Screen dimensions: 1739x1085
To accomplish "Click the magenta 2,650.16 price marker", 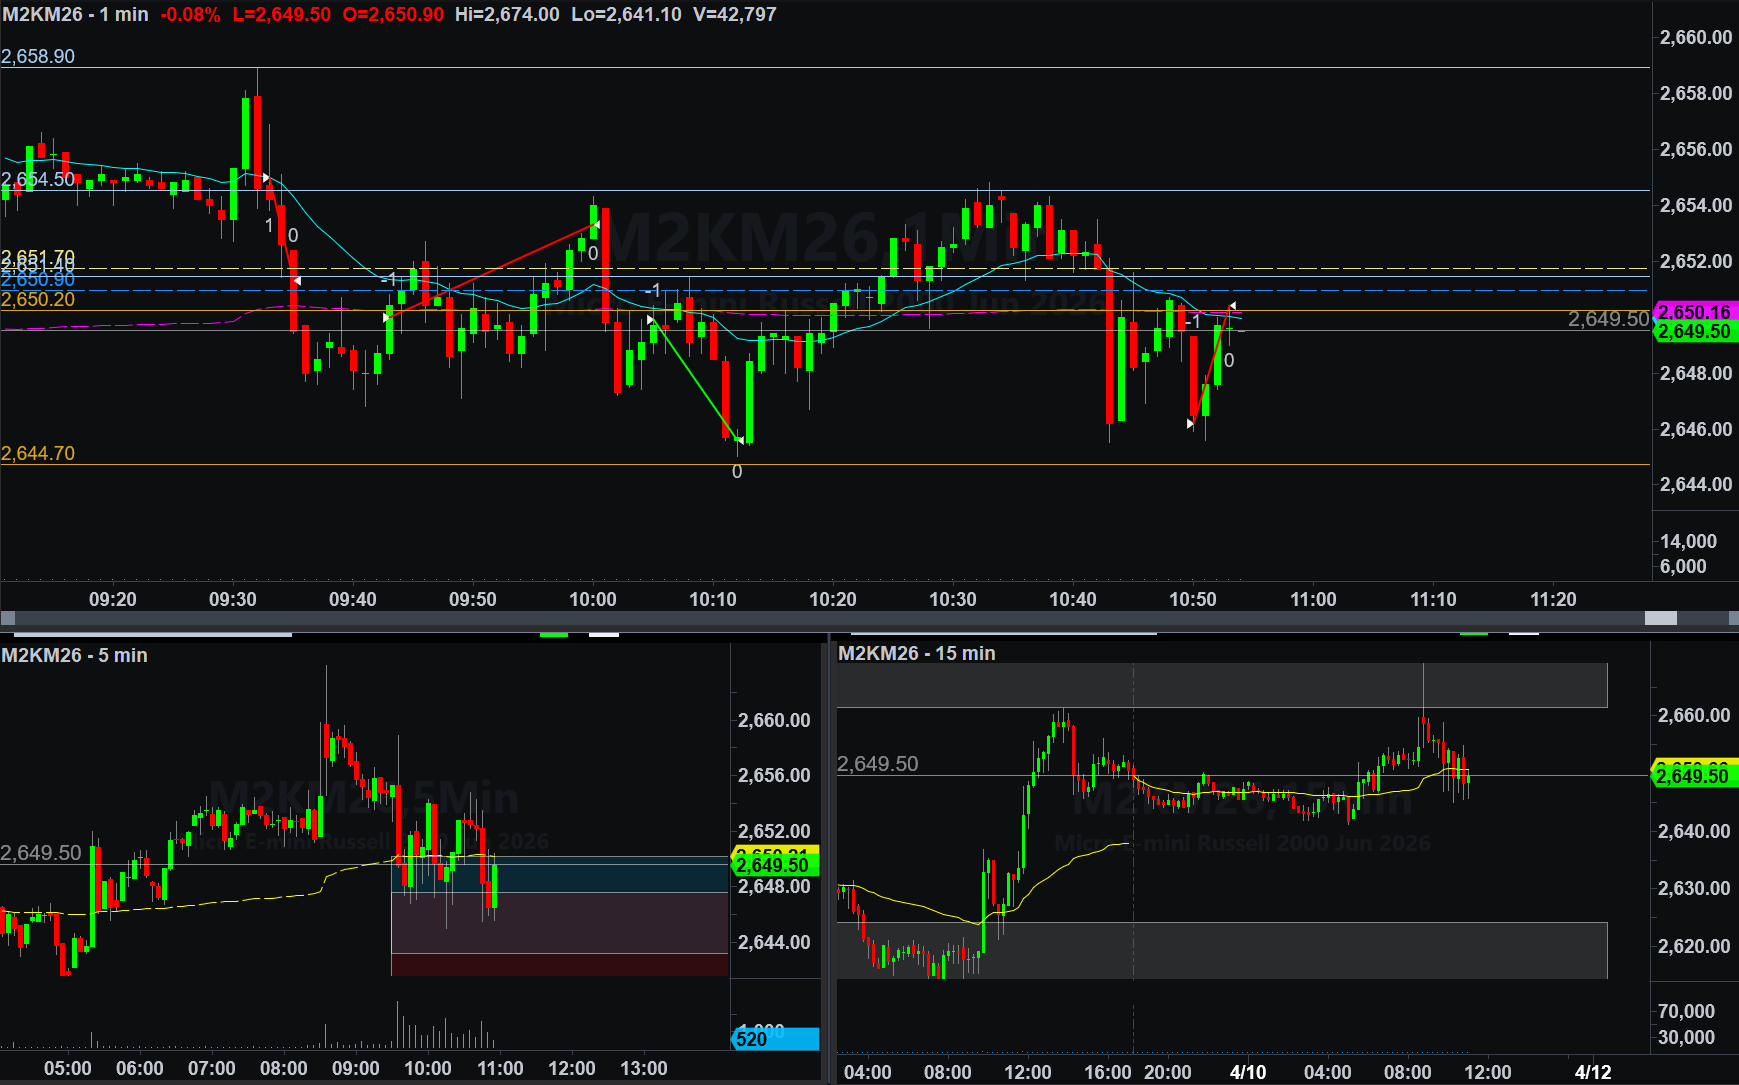I will [1696, 312].
